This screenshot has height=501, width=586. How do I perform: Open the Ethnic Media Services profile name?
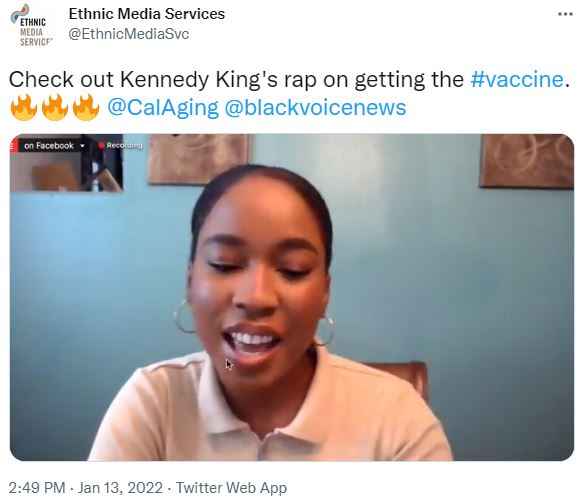pyautogui.click(x=147, y=14)
